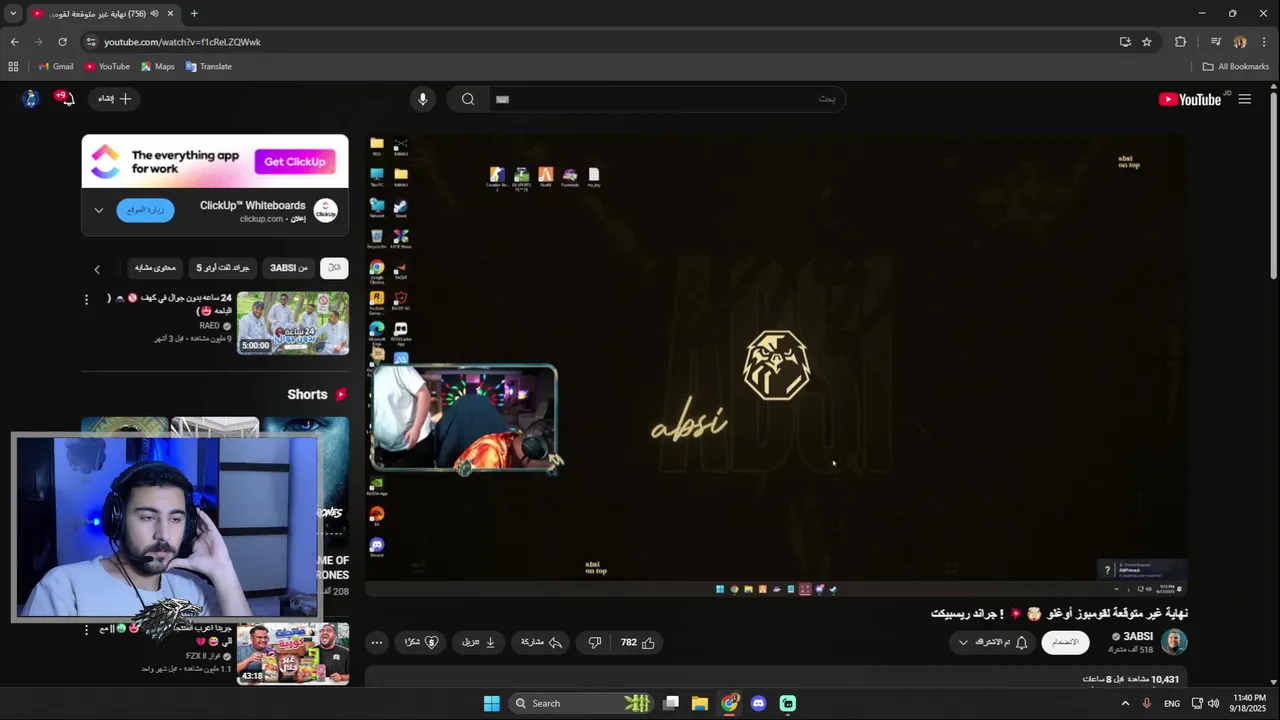This screenshot has width=1280, height=720.
Task: Switch ENG input language
Action: (1172, 703)
